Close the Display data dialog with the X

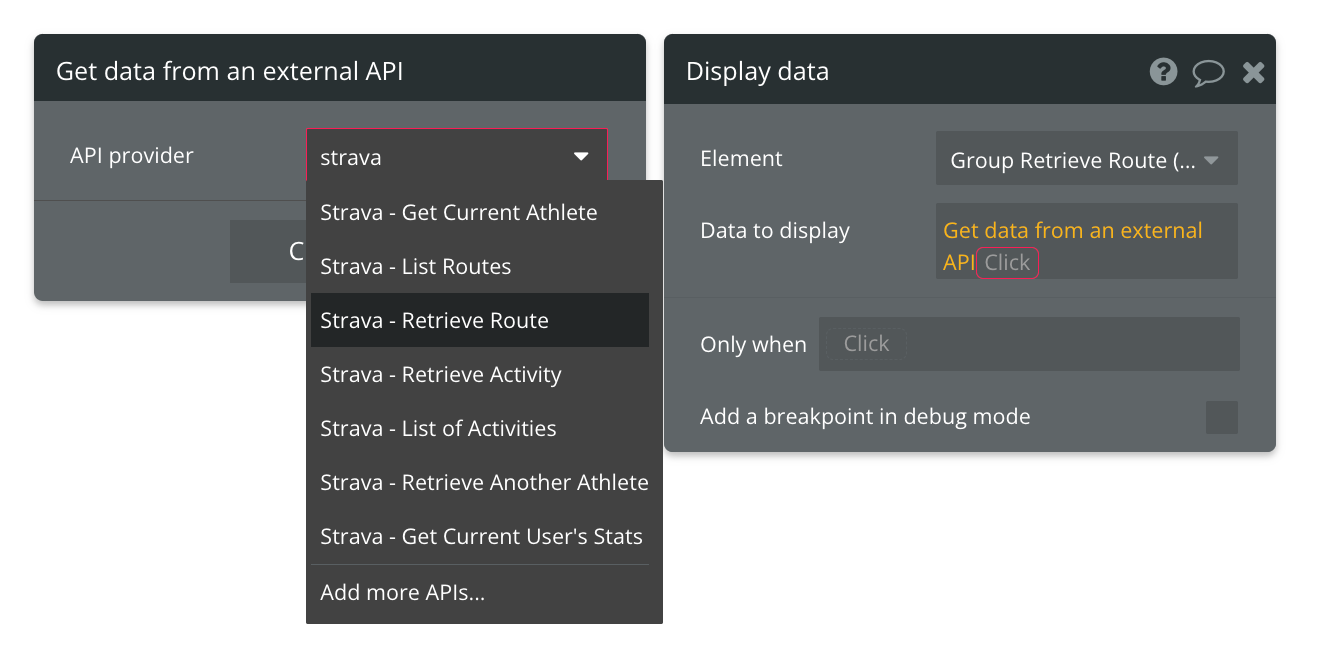1253,71
